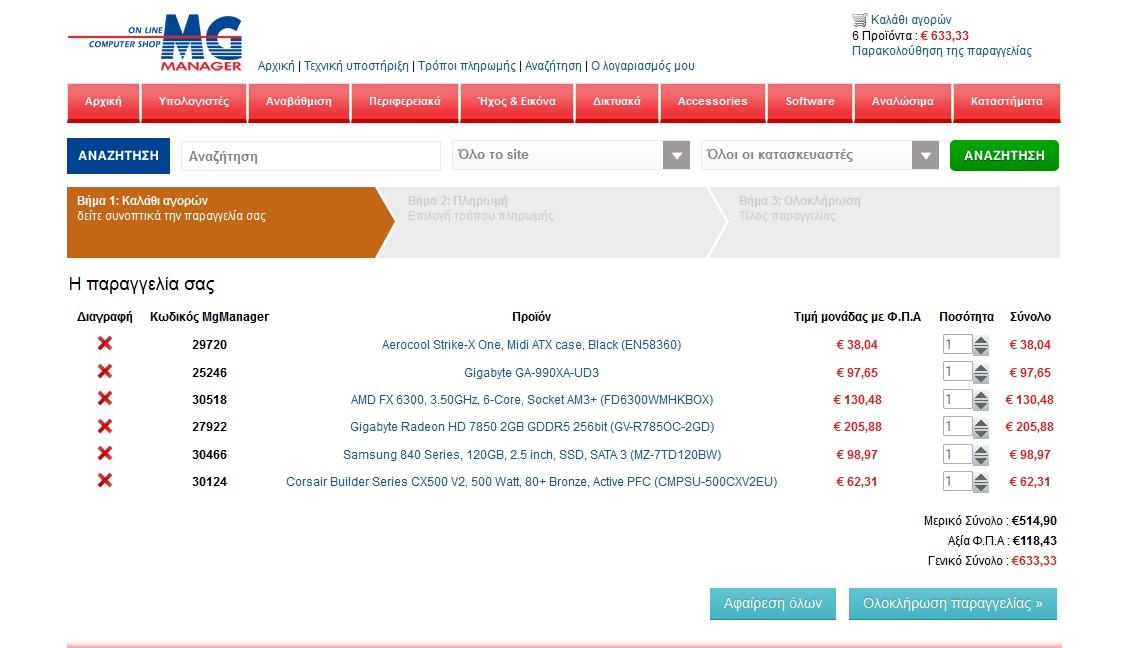The image size is (1141, 648).
Task: Open Ο λογαριασμός μου link
Action: pos(643,65)
